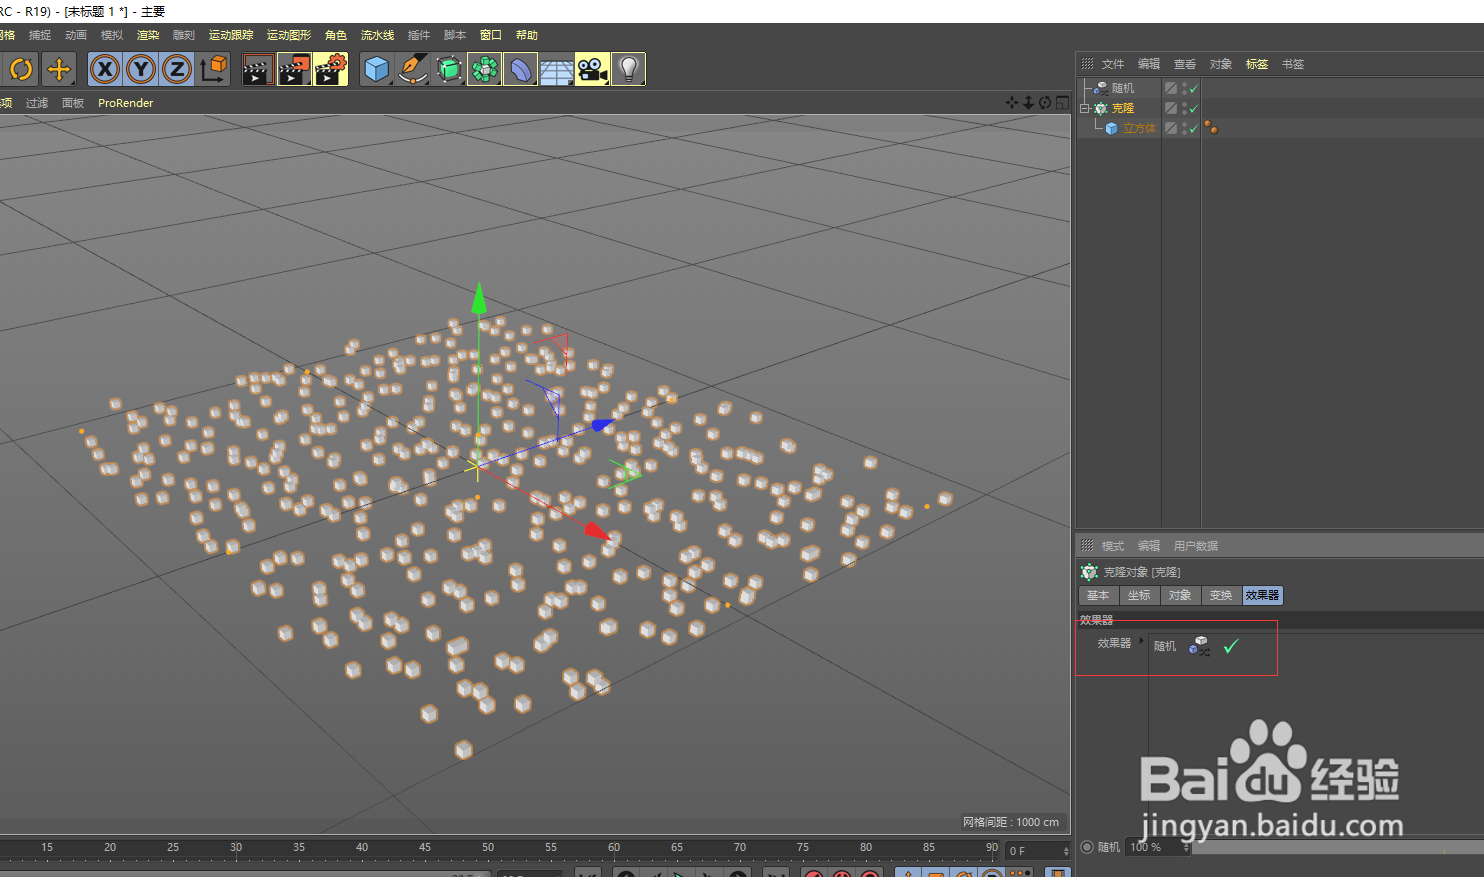
Task: Open Object Manager 查看 menu
Action: point(1185,64)
